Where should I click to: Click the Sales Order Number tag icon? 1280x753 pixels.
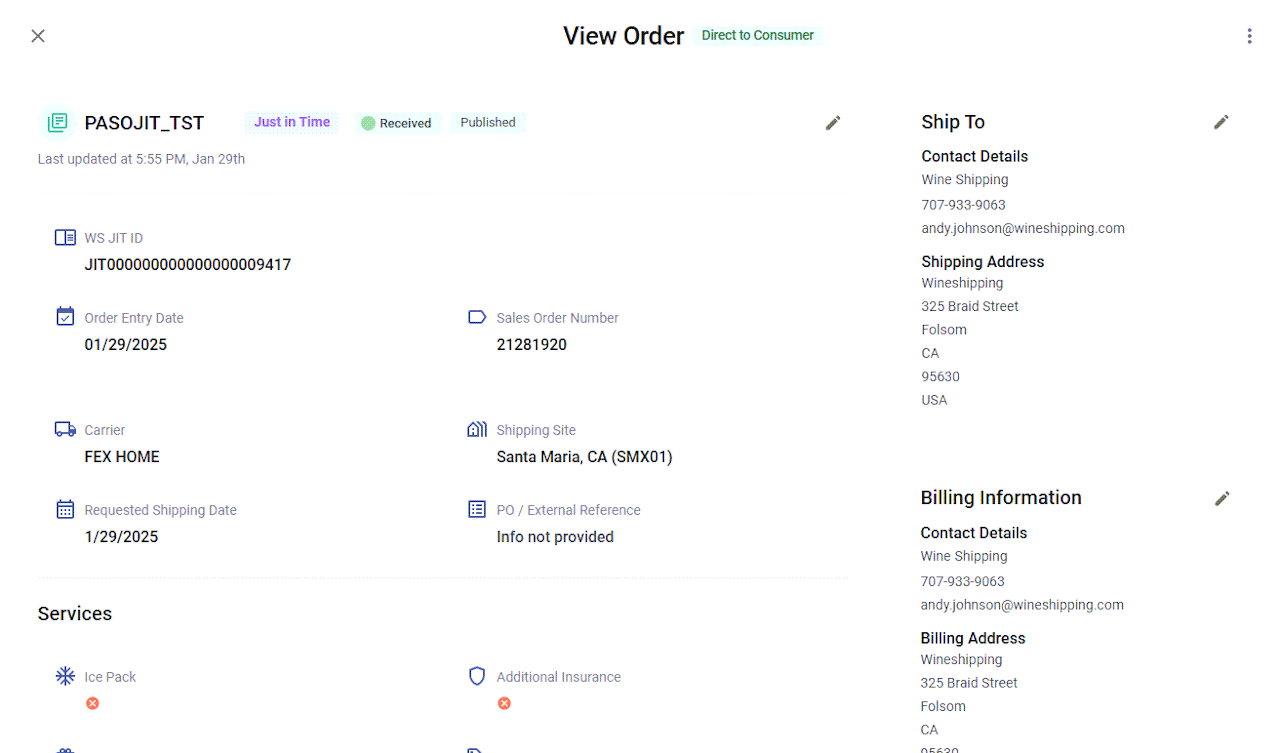pos(477,317)
